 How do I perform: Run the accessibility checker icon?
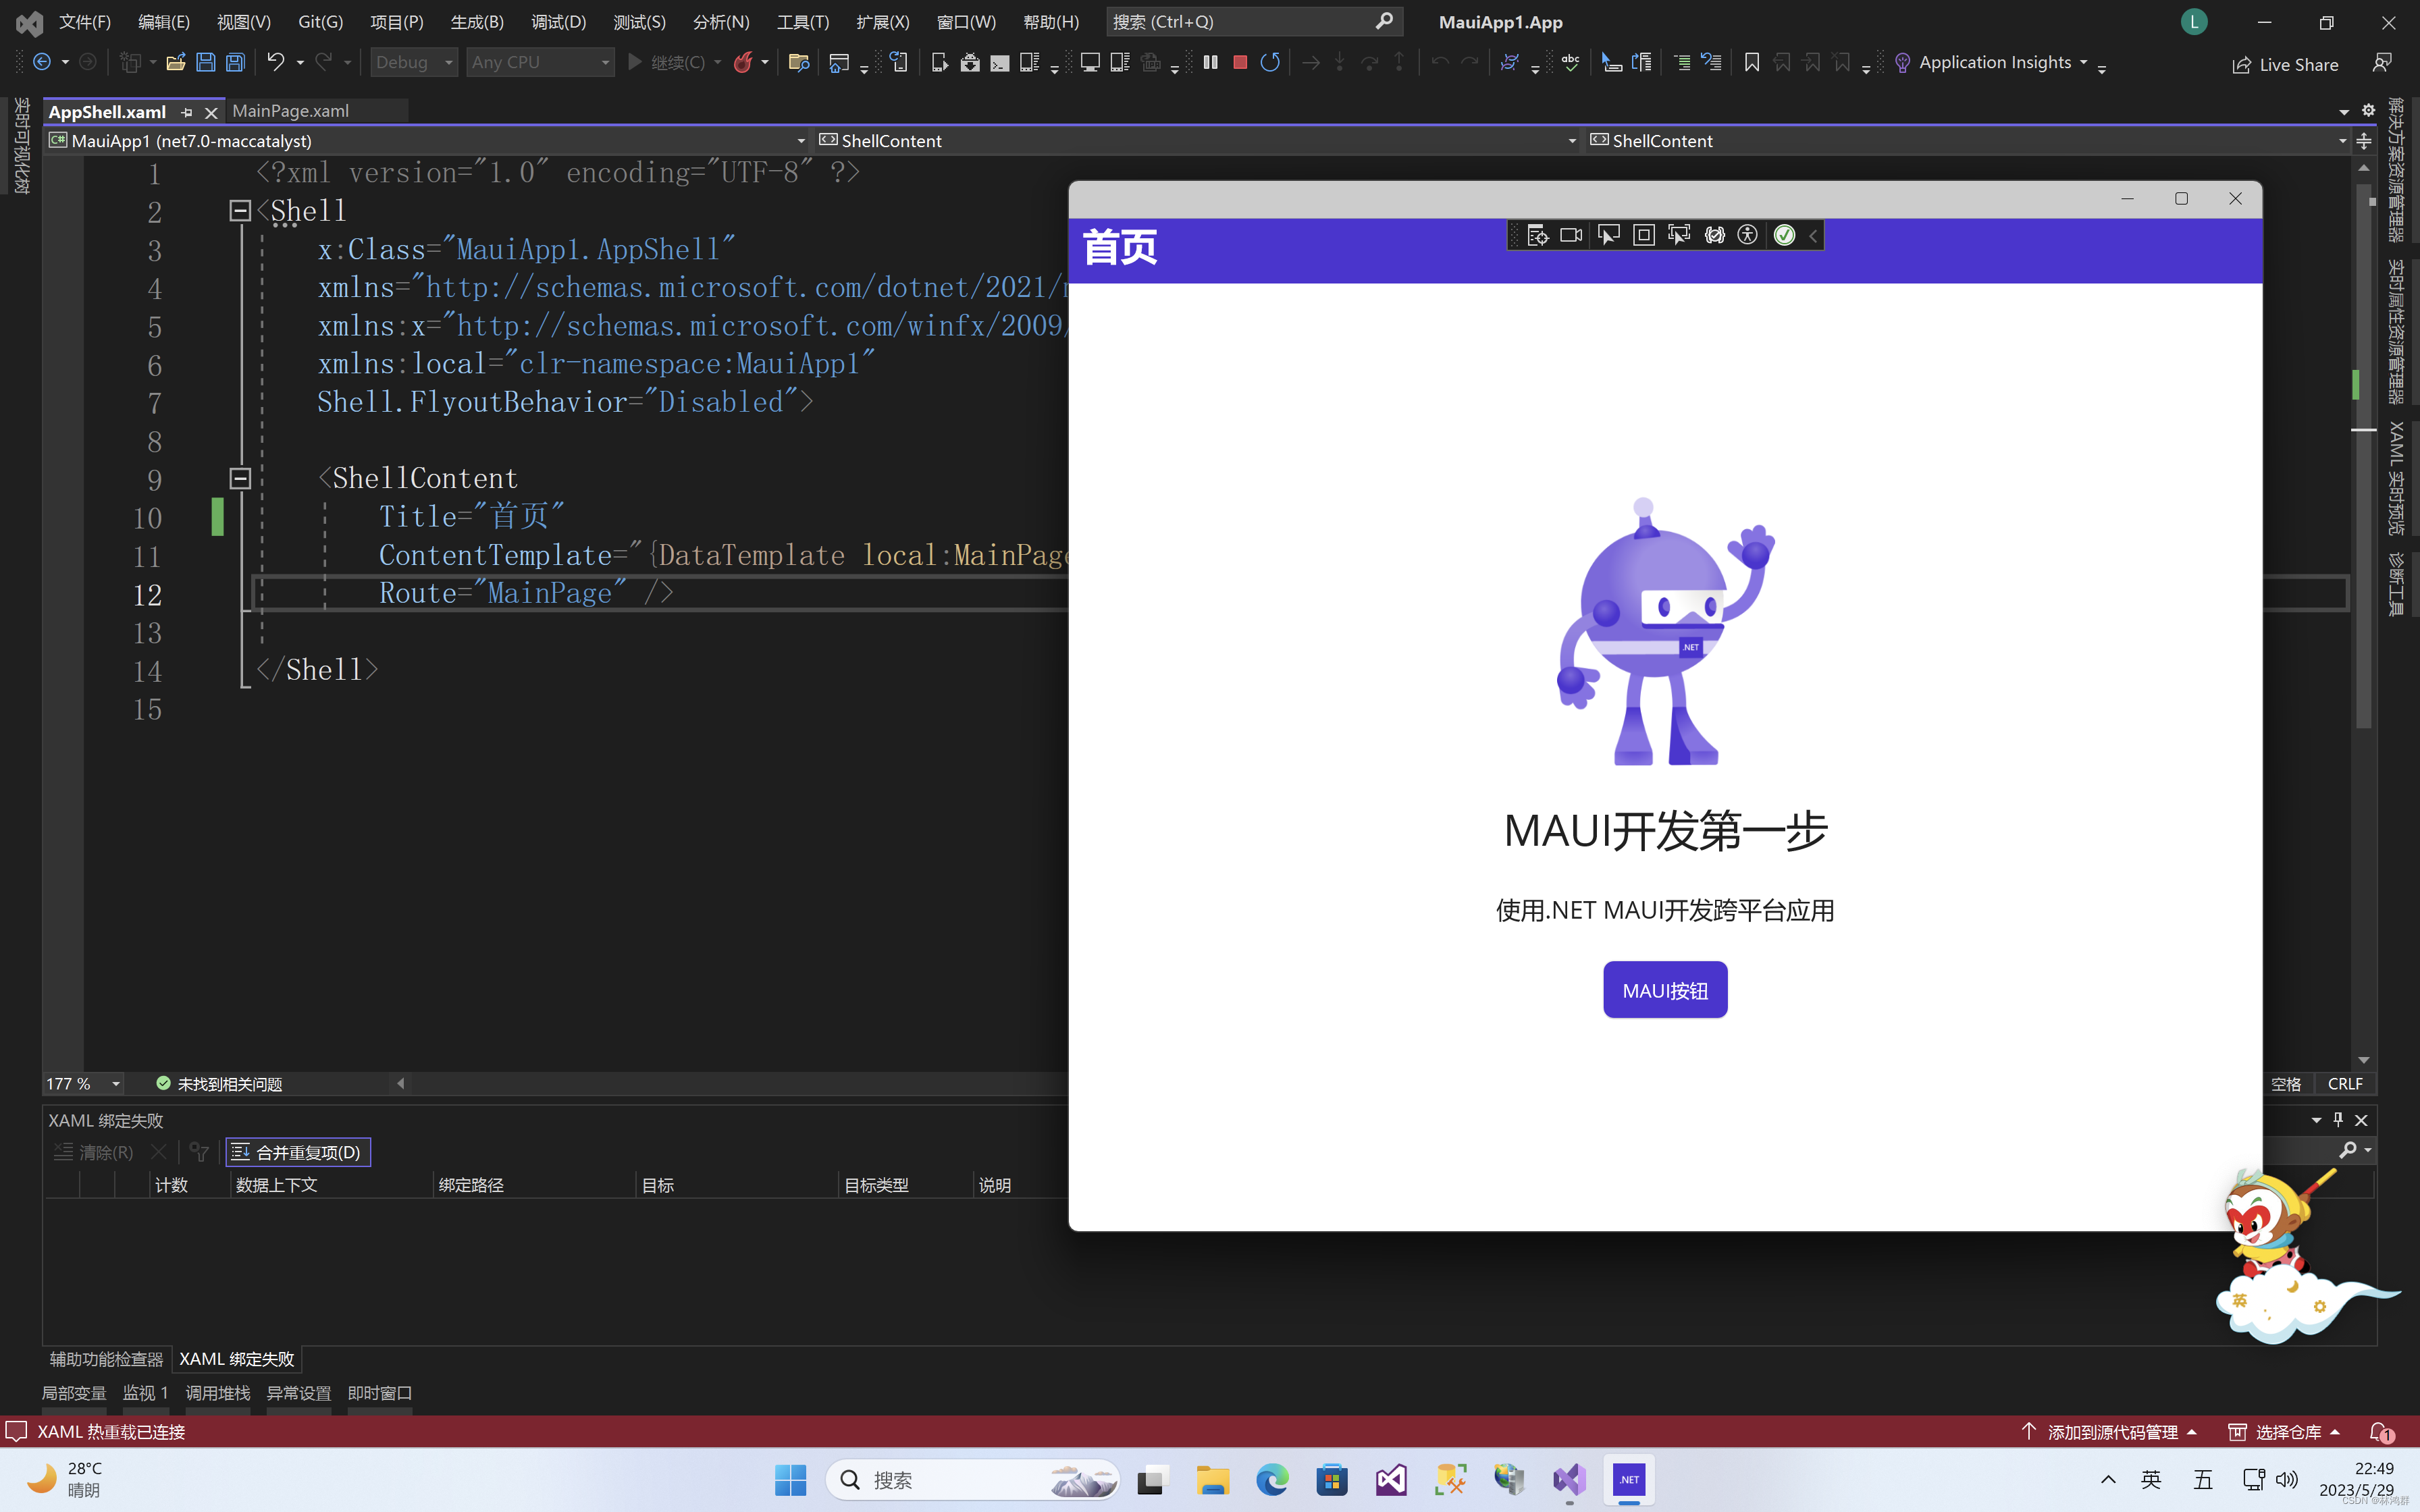point(1749,234)
